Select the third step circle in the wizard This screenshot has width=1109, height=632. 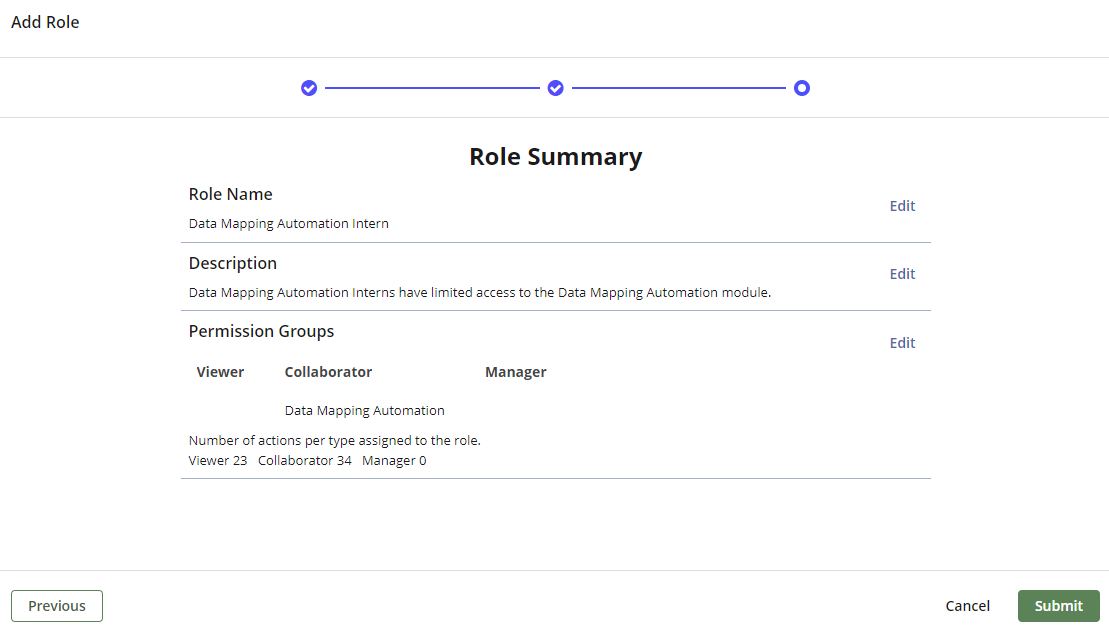pyautogui.click(x=802, y=88)
